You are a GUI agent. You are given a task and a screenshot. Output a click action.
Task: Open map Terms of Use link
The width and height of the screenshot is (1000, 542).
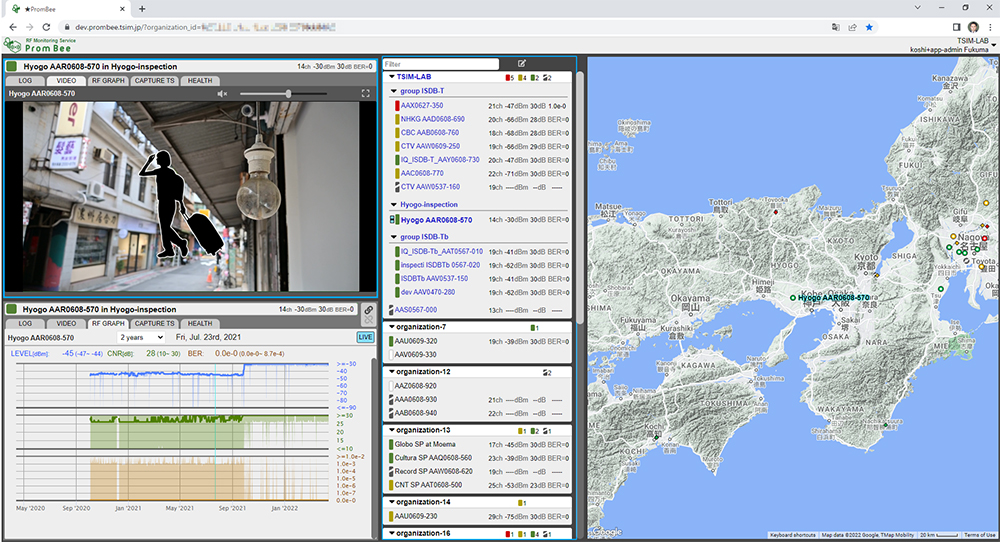click(980, 535)
